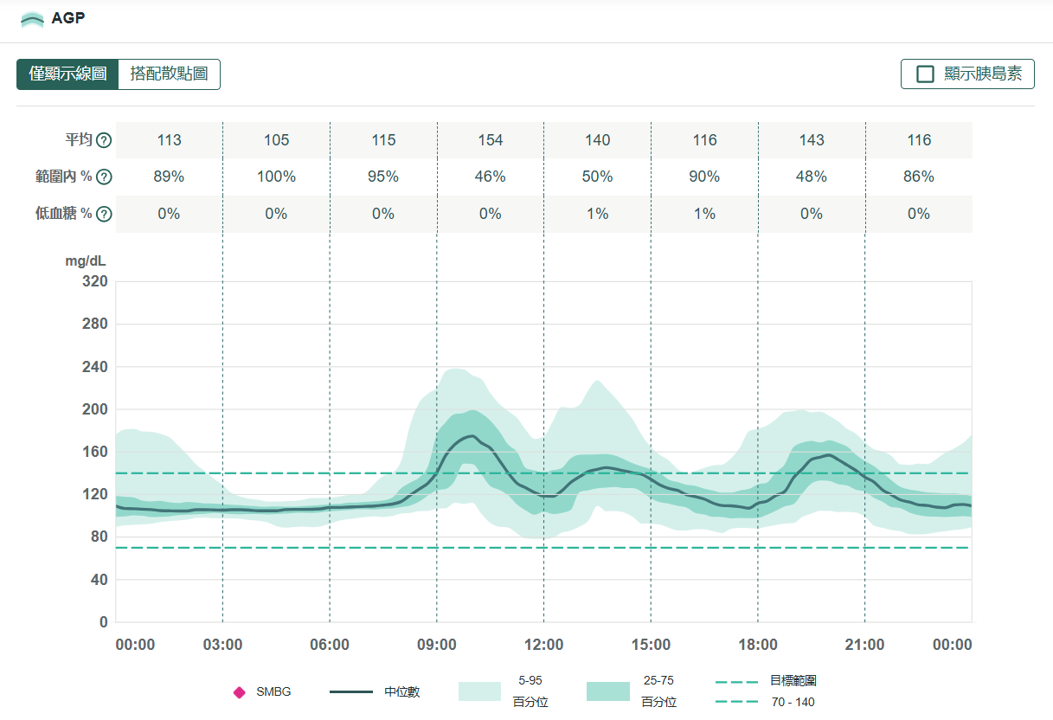Open help icon beside 低血糖 %
Viewport: 1053px width, 720px height.
pyautogui.click(x=104, y=214)
